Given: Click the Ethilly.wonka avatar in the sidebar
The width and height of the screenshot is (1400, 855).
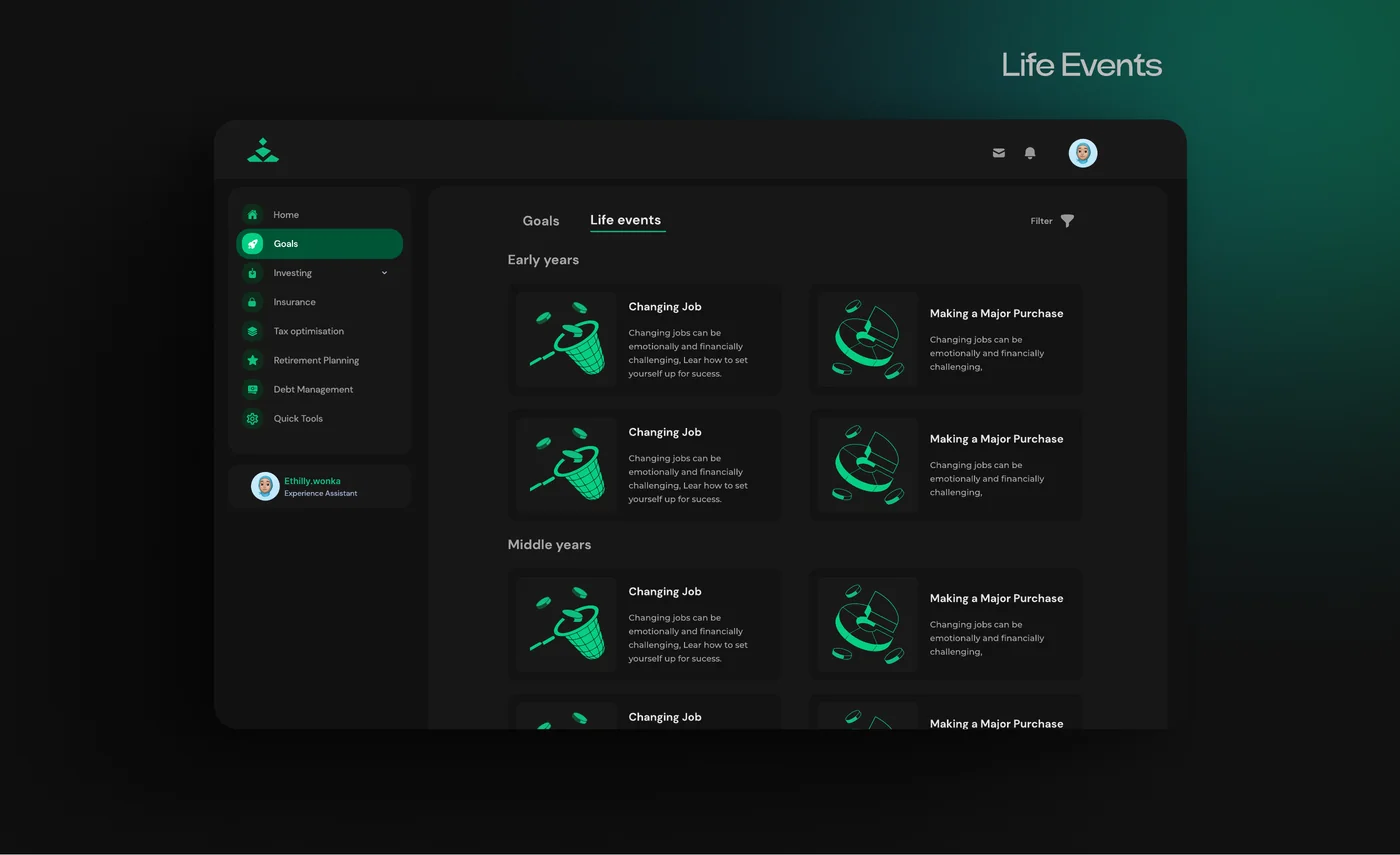Looking at the screenshot, I should (x=265, y=487).
